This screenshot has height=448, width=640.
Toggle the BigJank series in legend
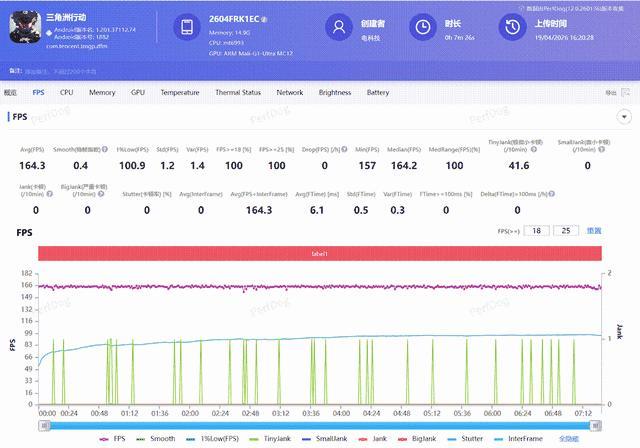click(x=417, y=439)
